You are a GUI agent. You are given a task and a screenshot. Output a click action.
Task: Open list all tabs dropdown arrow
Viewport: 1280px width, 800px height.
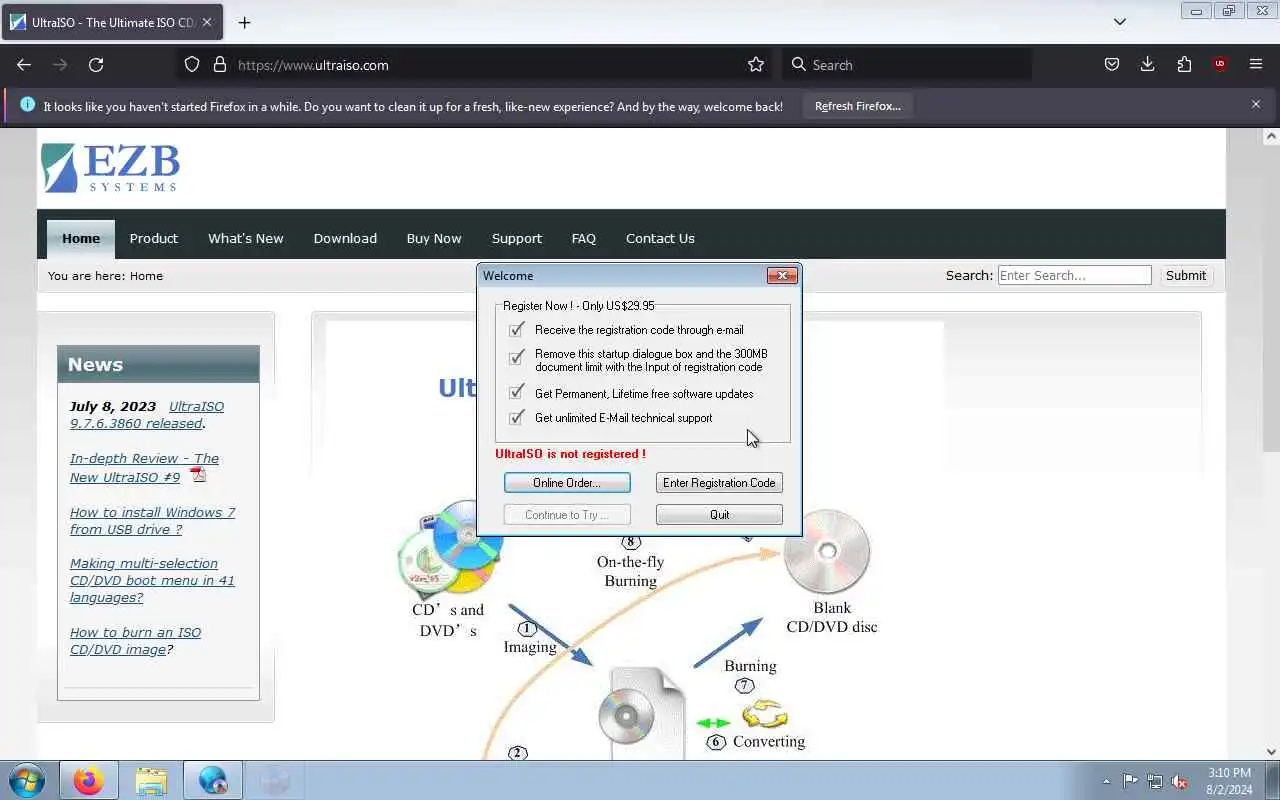(x=1120, y=22)
